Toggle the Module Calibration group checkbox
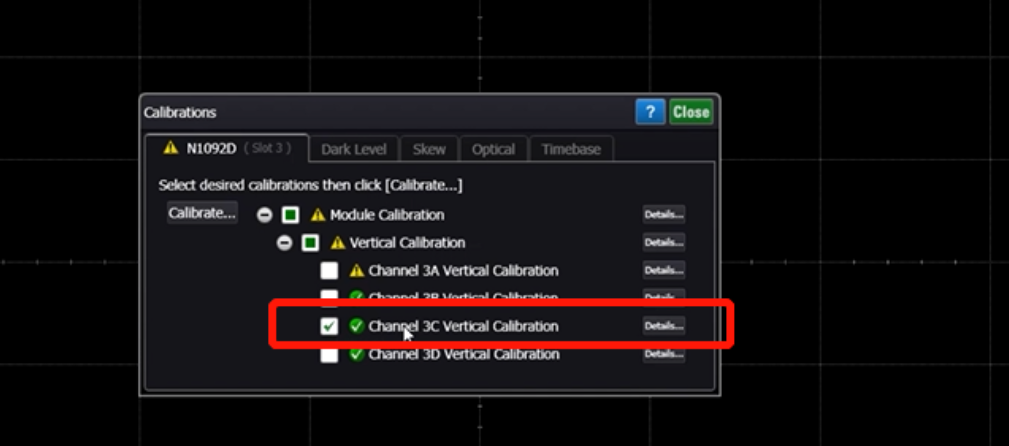This screenshot has width=1009, height=446. pyautogui.click(x=290, y=215)
